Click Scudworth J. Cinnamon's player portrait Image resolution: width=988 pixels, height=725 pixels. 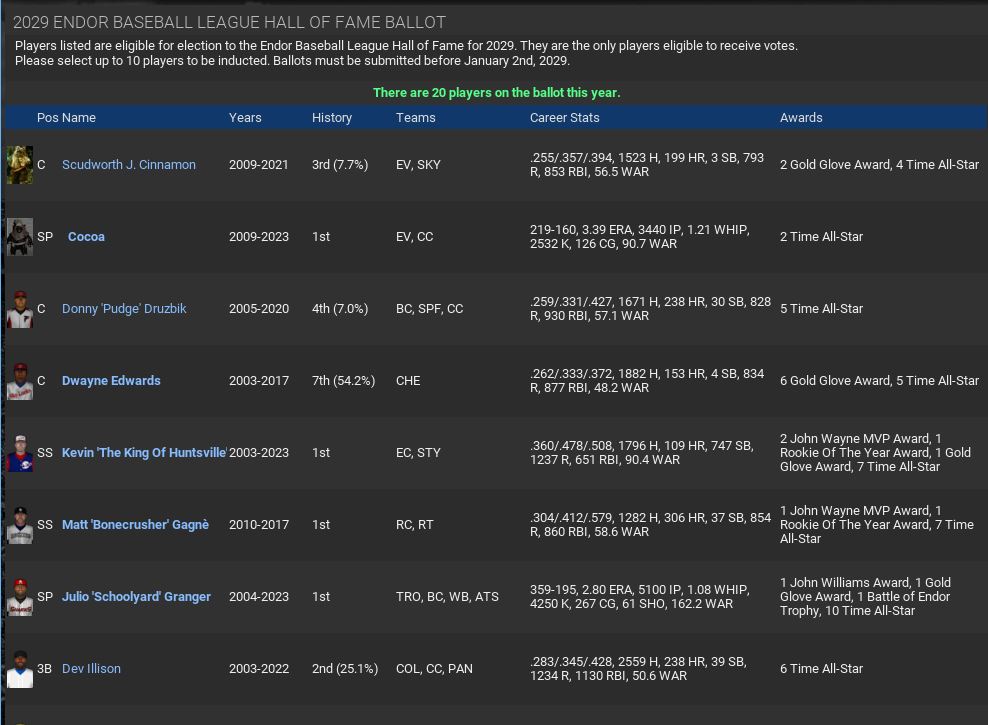20,165
